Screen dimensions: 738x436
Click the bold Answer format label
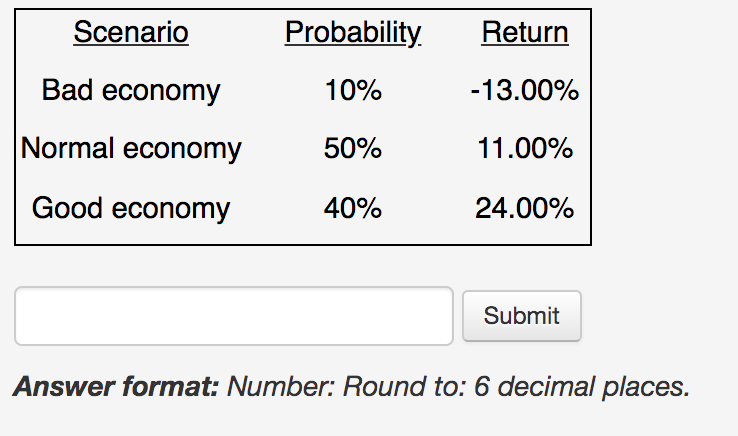click(x=116, y=387)
